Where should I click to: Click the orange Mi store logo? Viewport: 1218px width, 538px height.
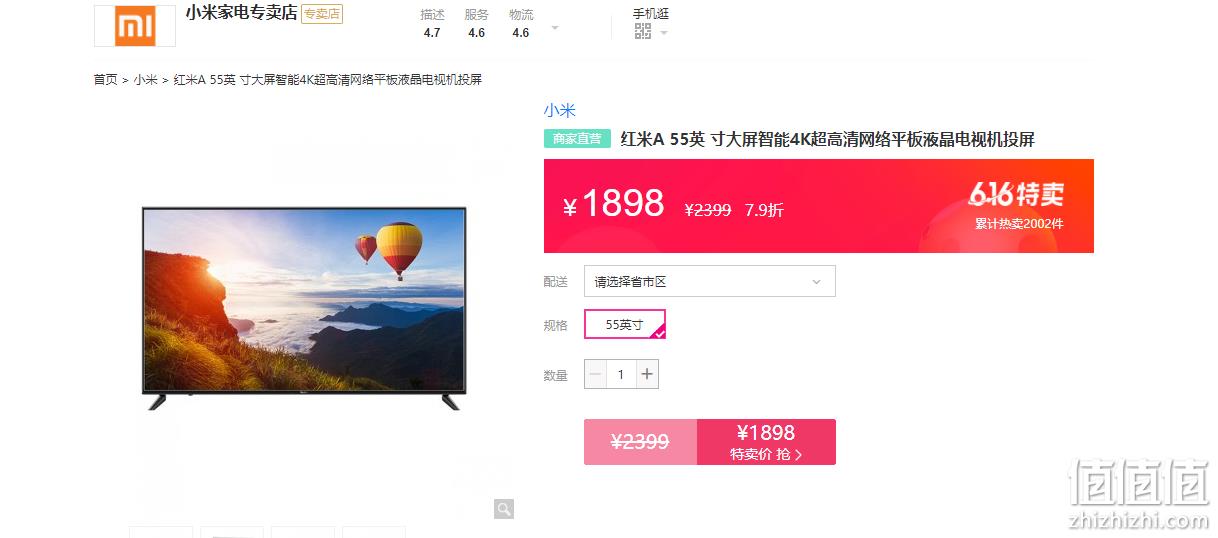click(135, 25)
